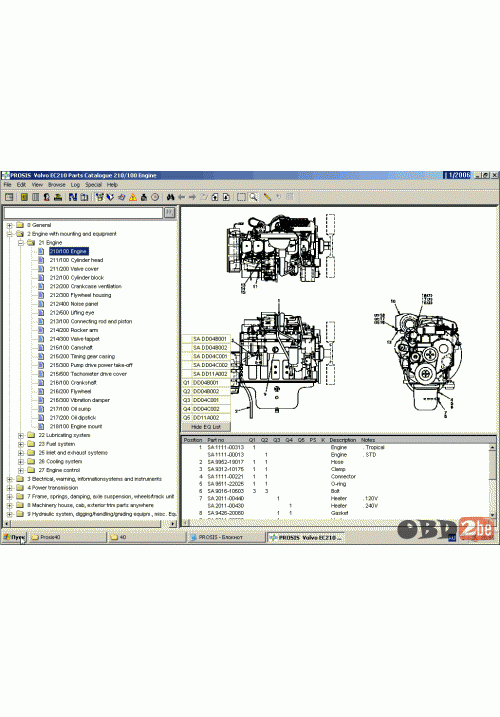Expand the 22 Lubricating system folder
The image size is (500, 717).
tap(21, 435)
